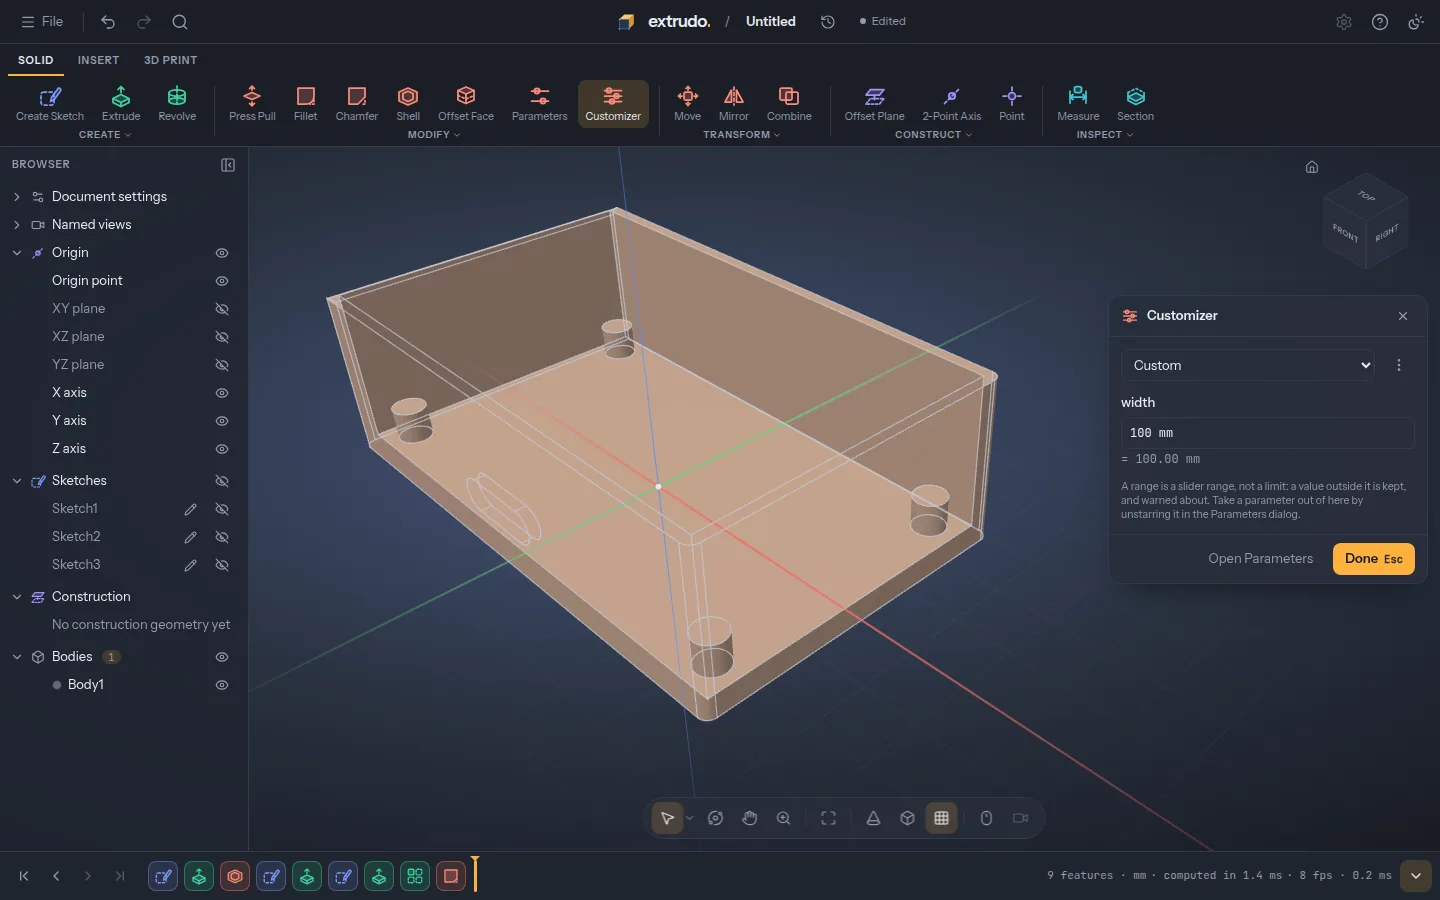Select the Offset Face tool
1440x900 pixels.
click(x=466, y=104)
